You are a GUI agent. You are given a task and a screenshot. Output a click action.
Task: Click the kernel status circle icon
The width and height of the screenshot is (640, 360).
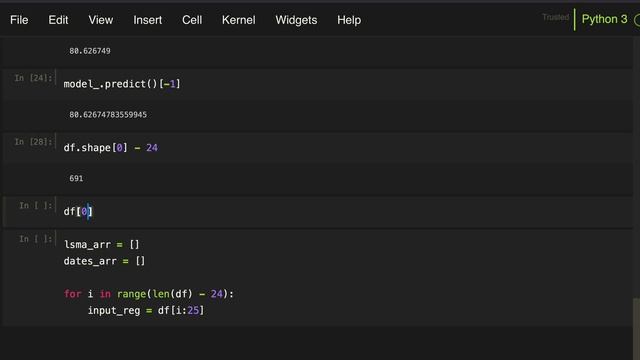pos(637,20)
